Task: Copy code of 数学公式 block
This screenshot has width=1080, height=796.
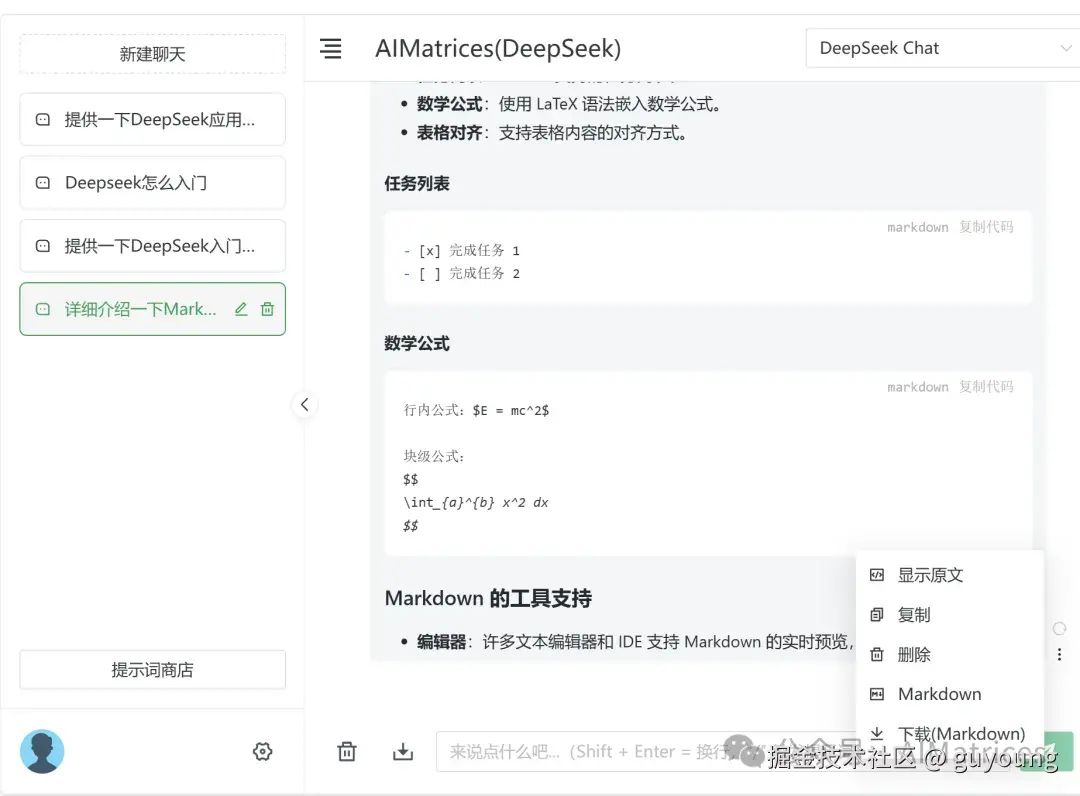Action: point(986,387)
